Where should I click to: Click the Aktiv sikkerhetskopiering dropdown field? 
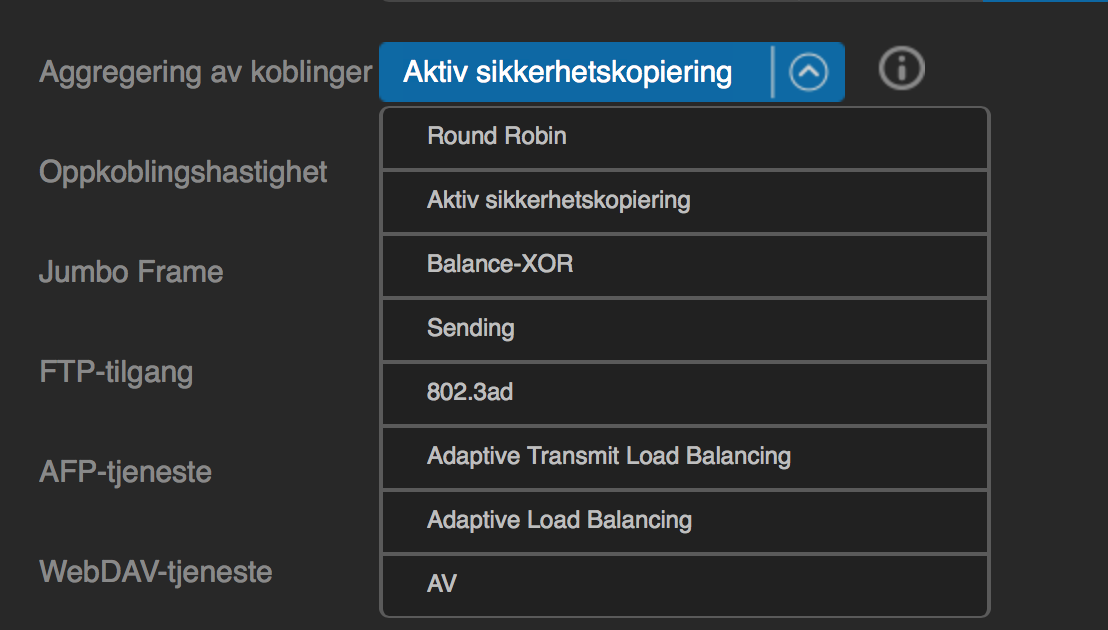(612, 71)
